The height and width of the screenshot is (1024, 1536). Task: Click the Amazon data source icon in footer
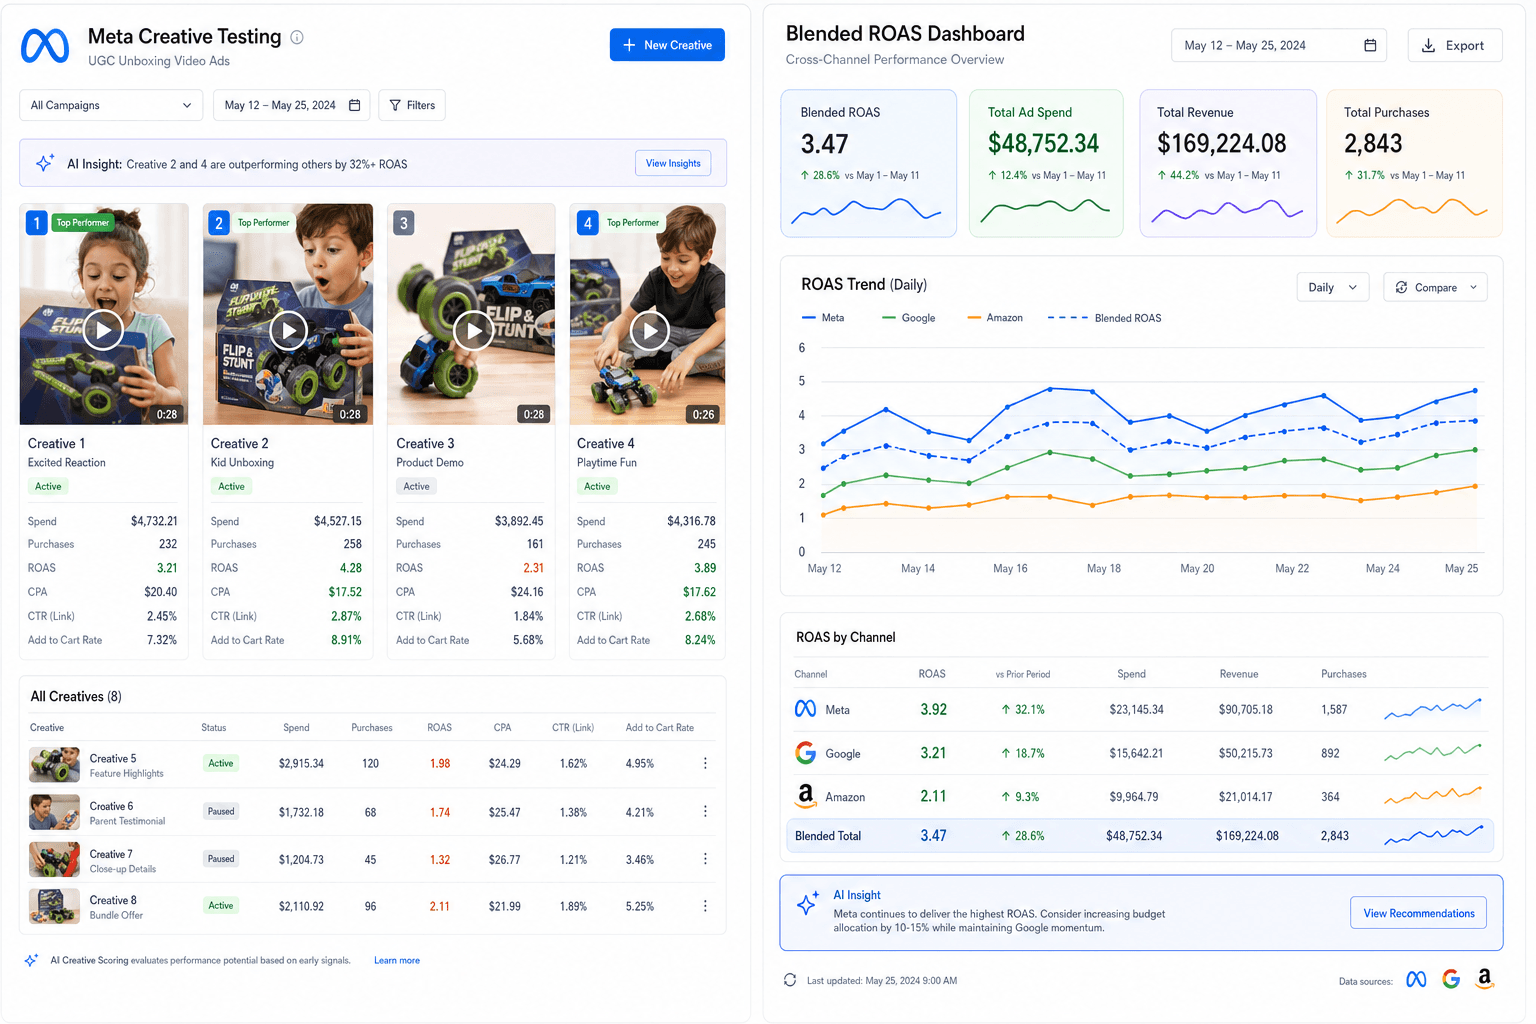pos(1485,979)
